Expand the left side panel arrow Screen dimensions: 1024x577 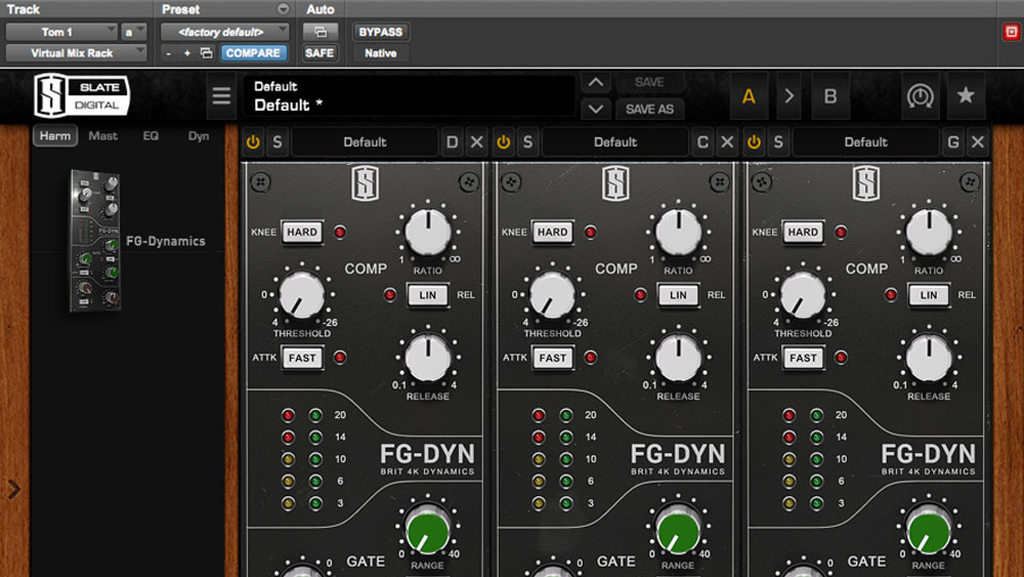[14, 489]
